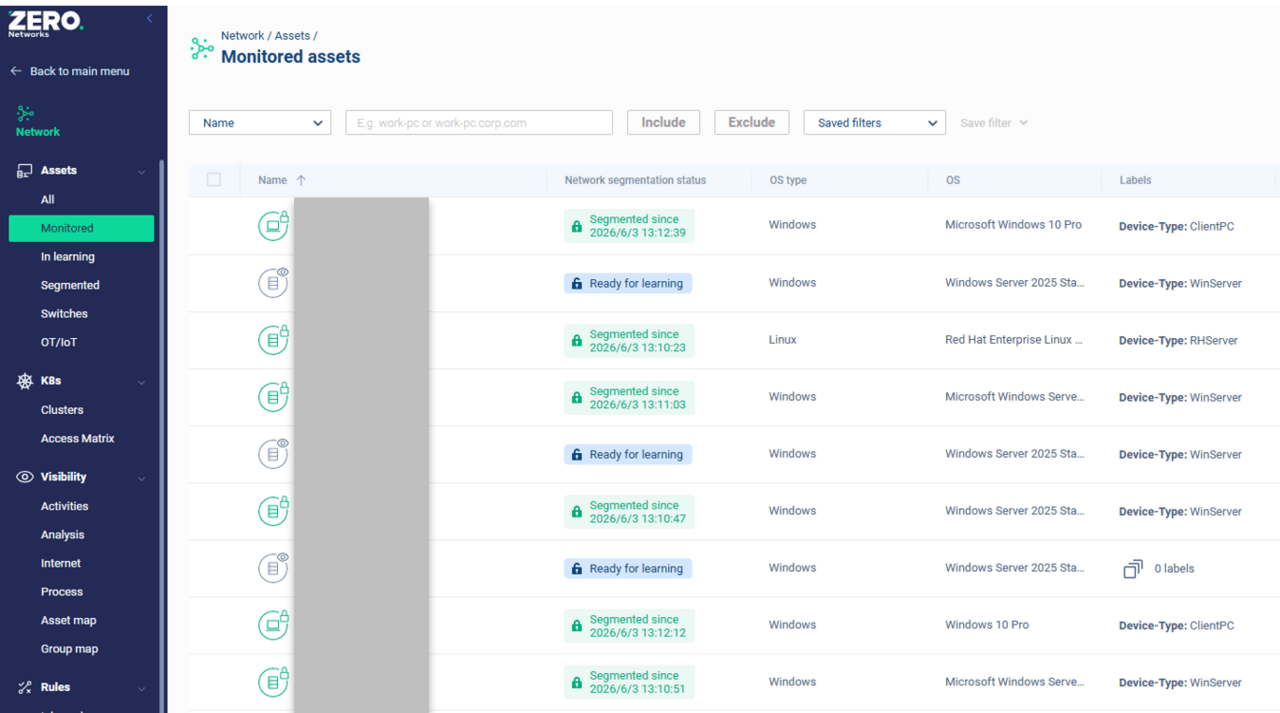Expand the Assets section chevron
Viewport: 1280px width, 713px height.
pyautogui.click(x=141, y=172)
